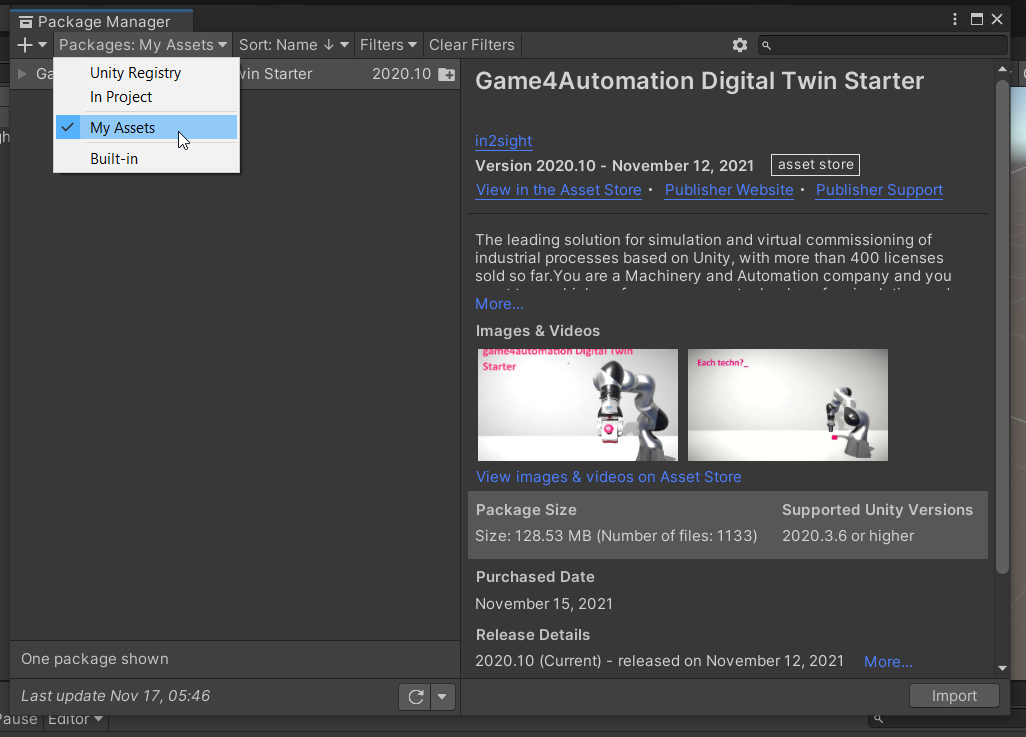Screen dimensions: 1026x737
Task: Click the scroll down arrow in details
Action: pos(1002,668)
